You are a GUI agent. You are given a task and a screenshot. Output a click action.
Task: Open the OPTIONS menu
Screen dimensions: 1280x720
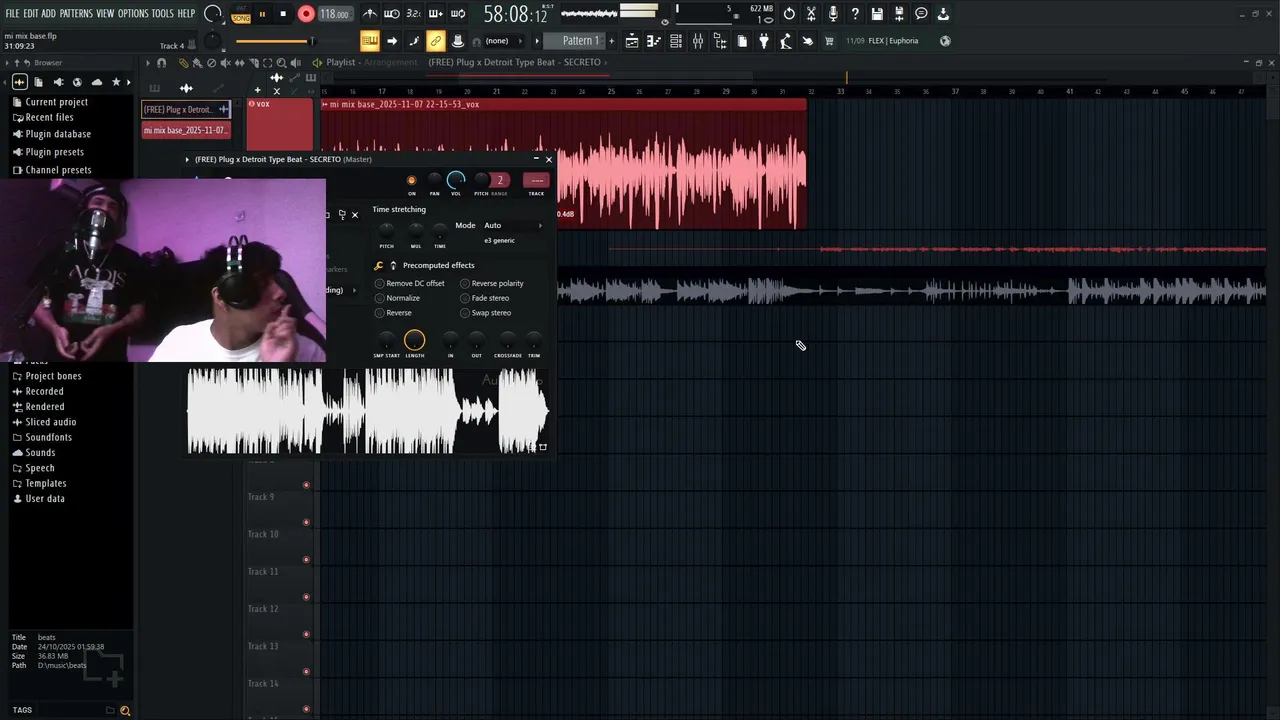(x=133, y=14)
